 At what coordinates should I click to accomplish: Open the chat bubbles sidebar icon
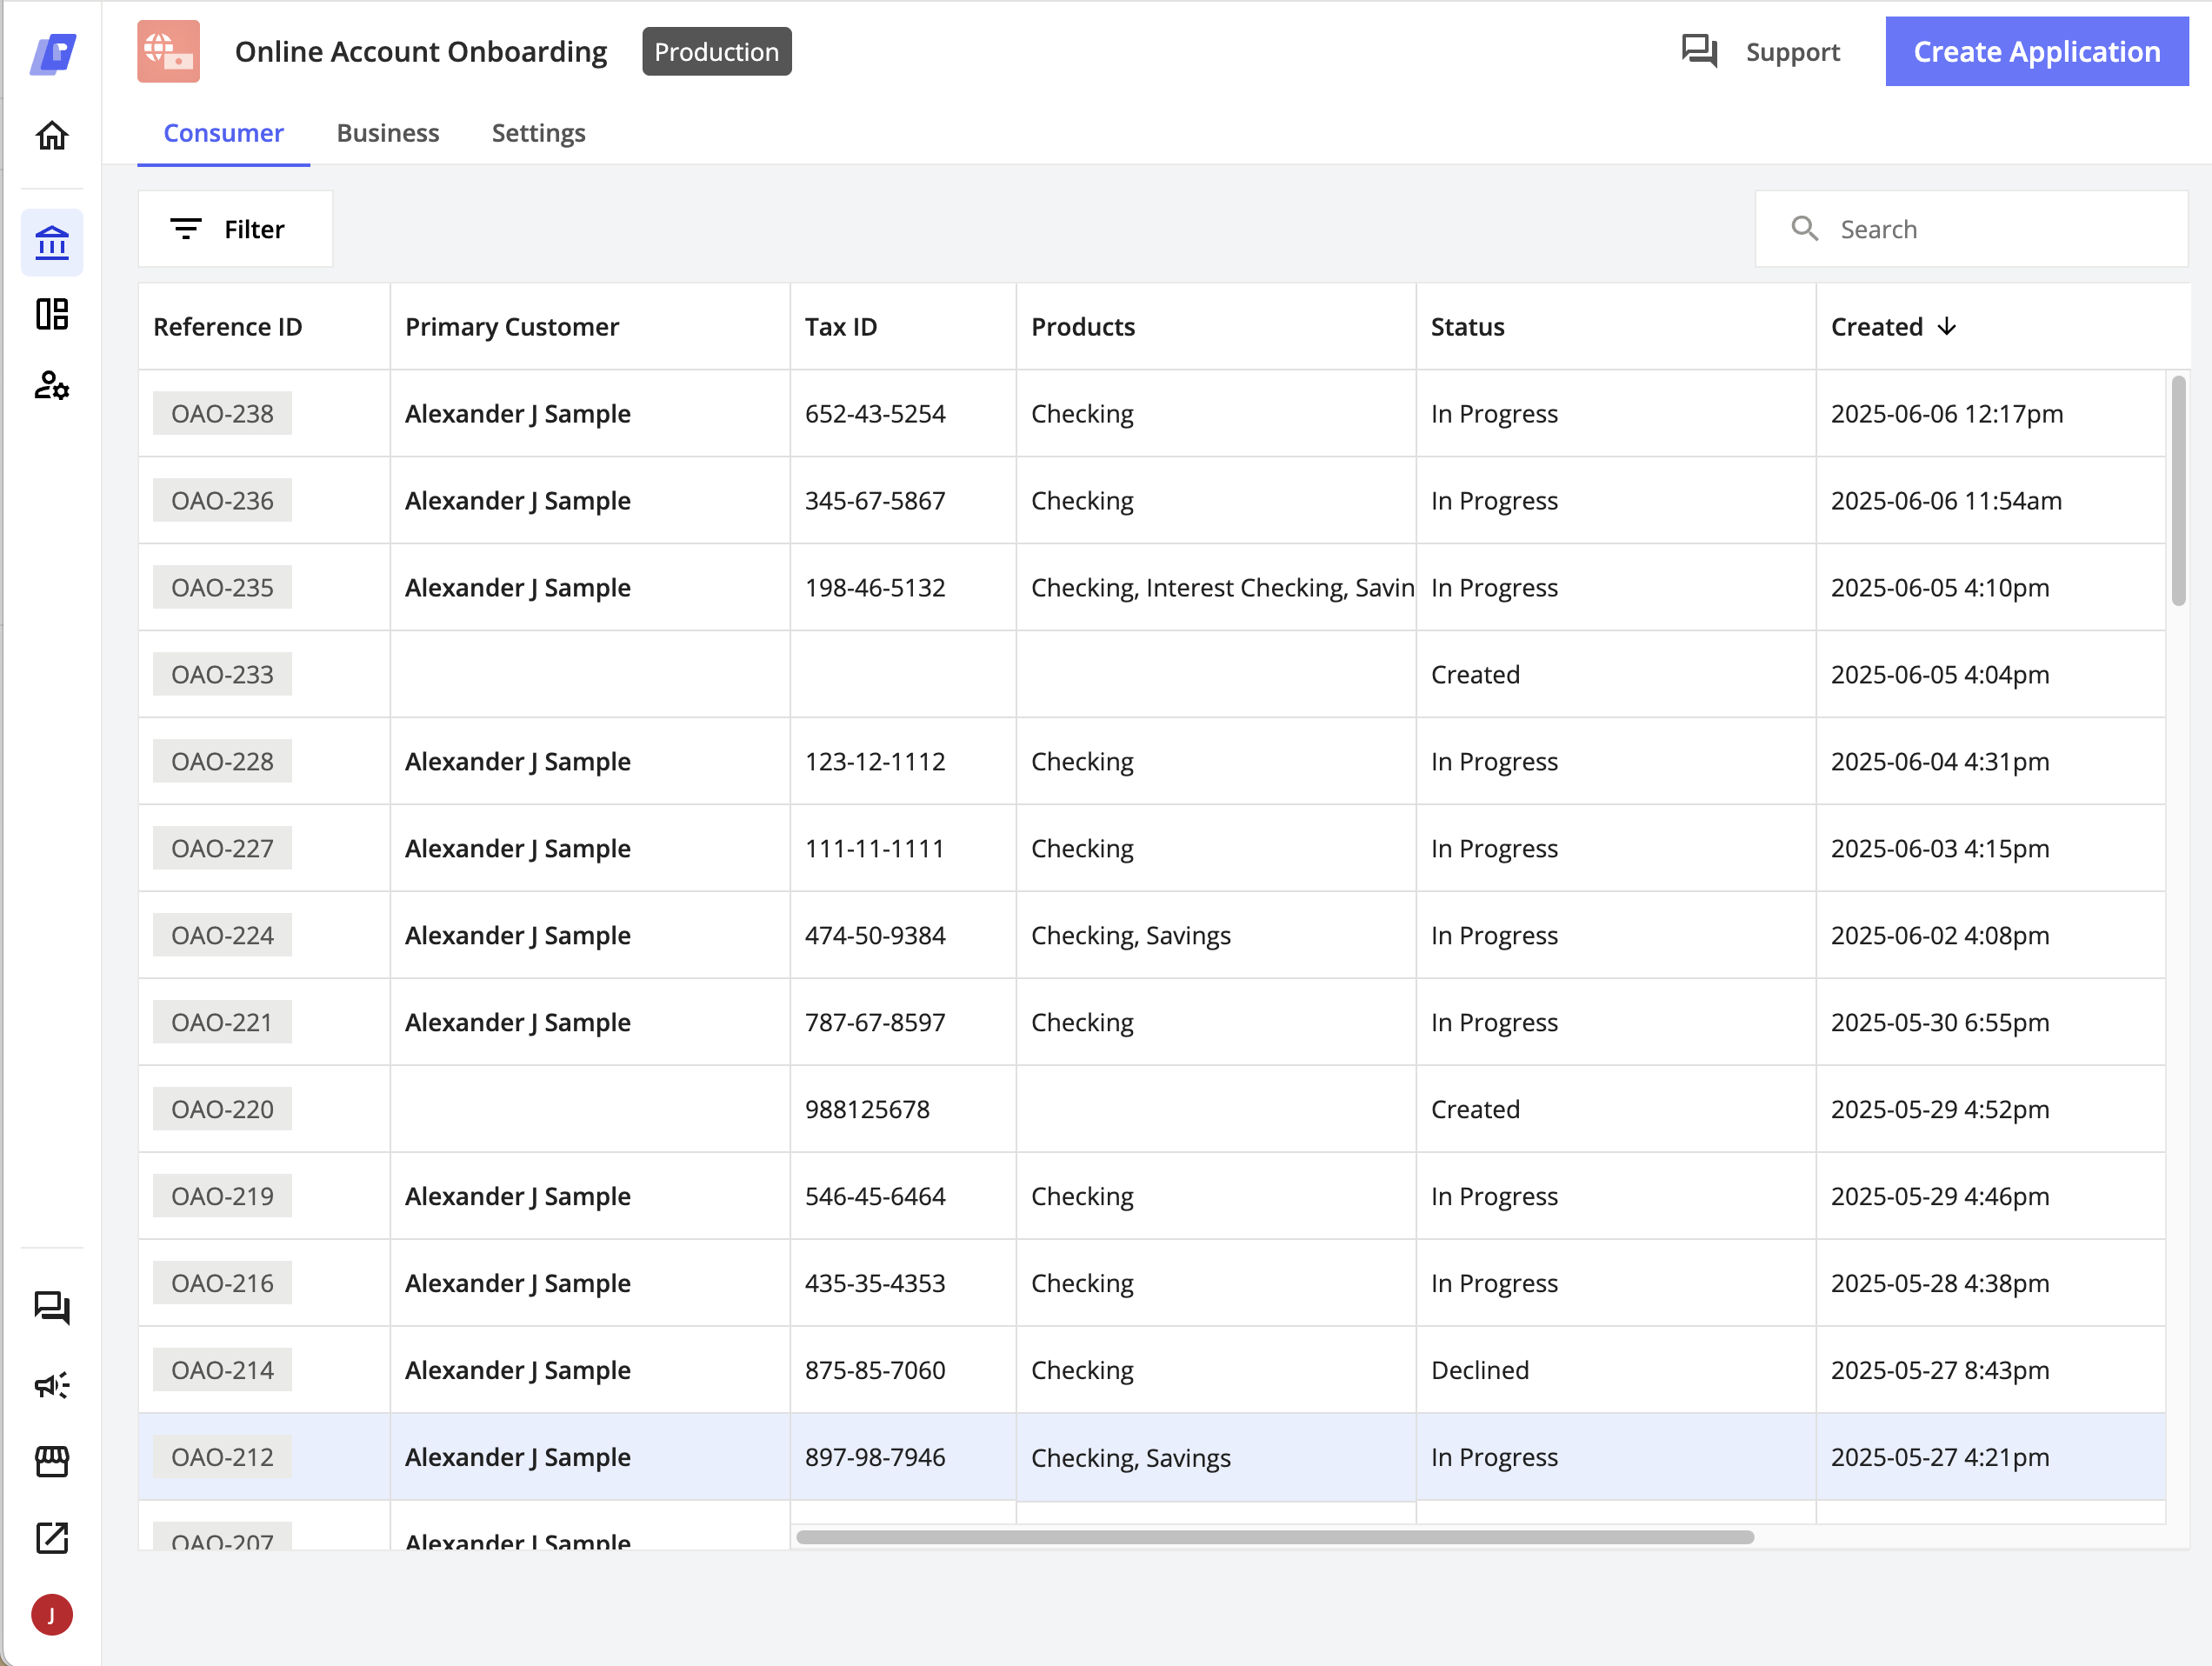click(52, 1307)
